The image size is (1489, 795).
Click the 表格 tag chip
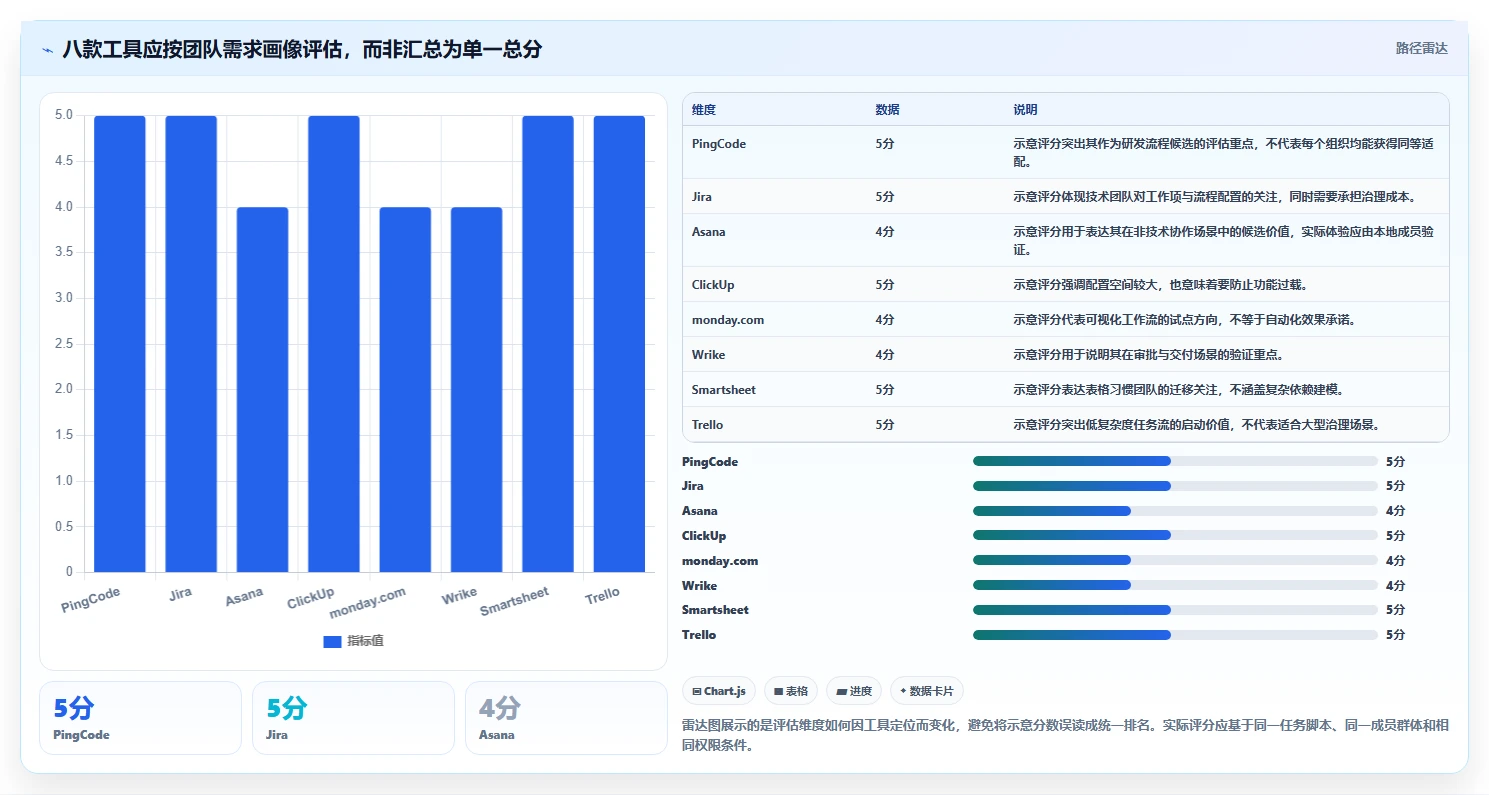(791, 691)
